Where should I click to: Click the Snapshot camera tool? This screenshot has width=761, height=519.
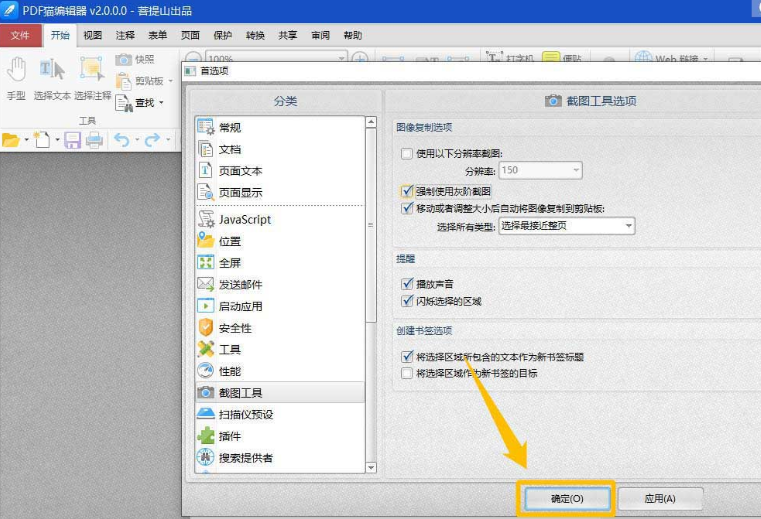click(x=124, y=59)
